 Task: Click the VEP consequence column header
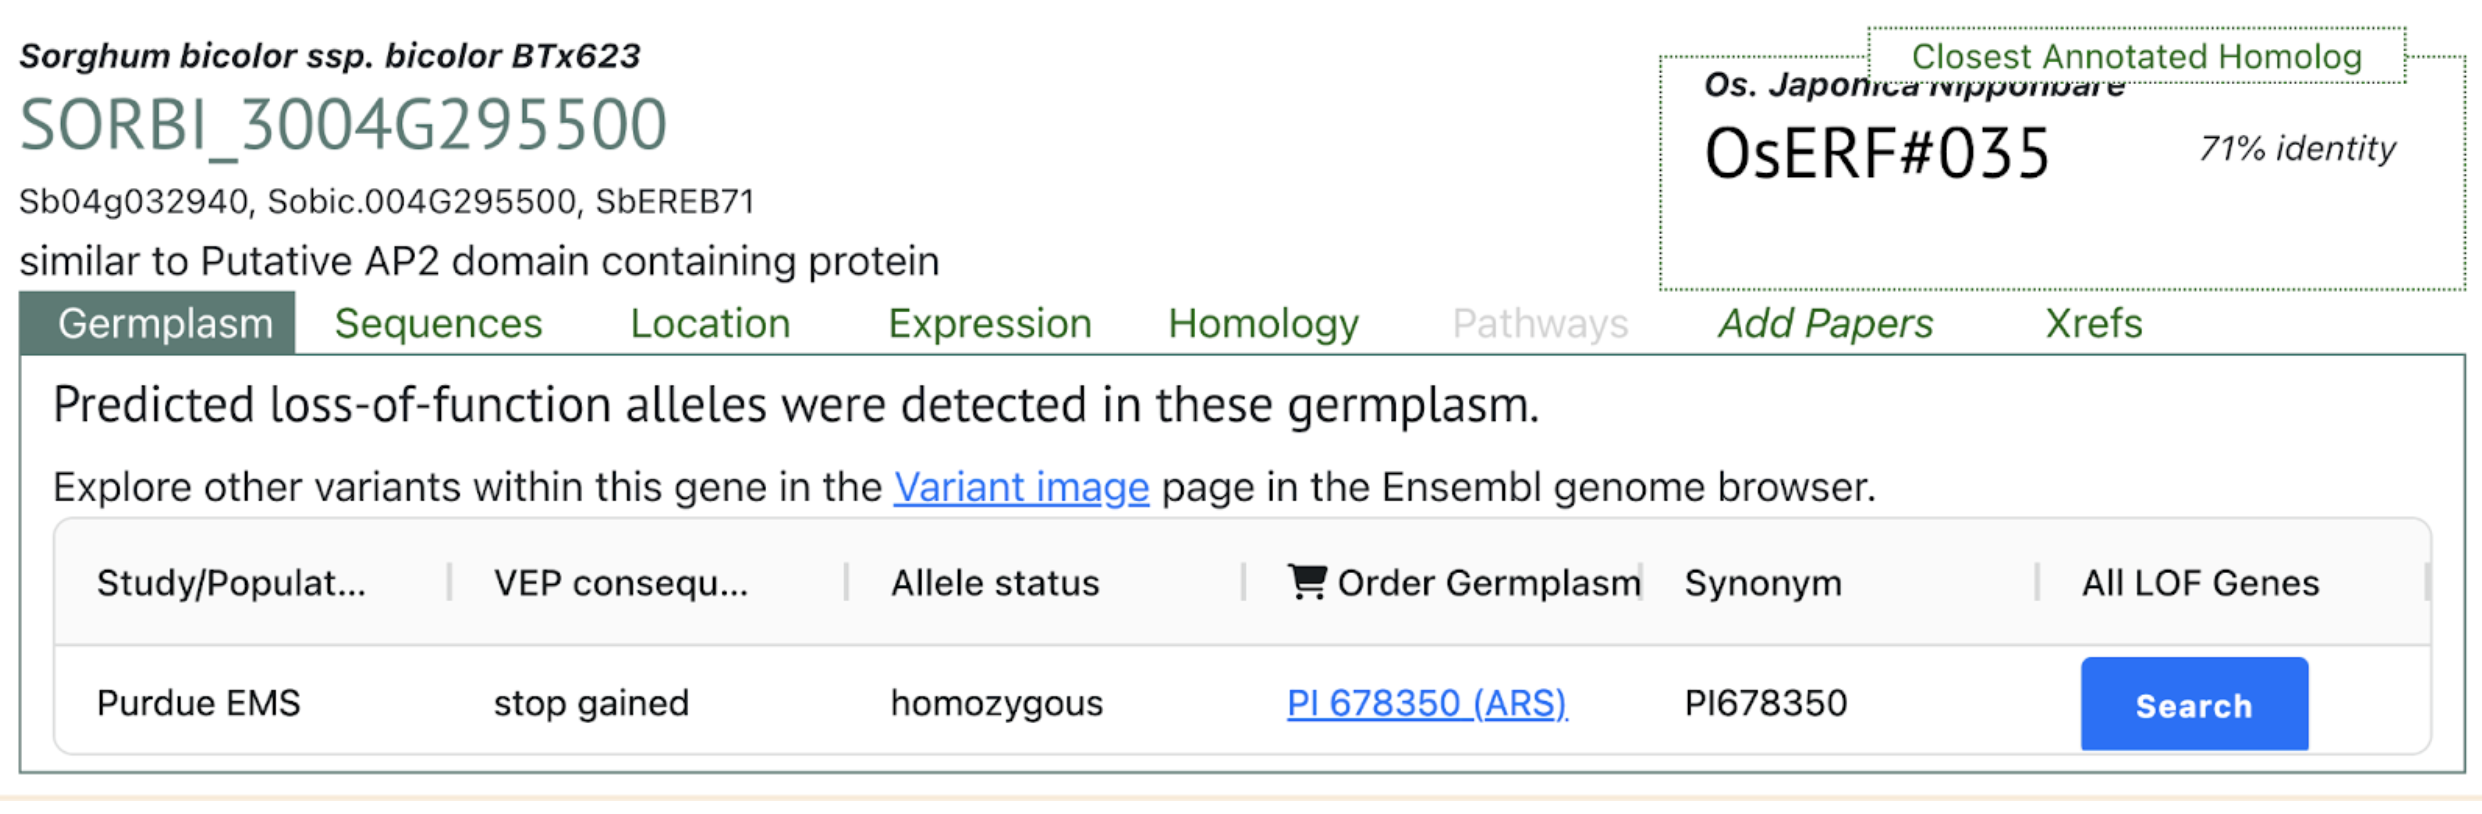coord(621,583)
